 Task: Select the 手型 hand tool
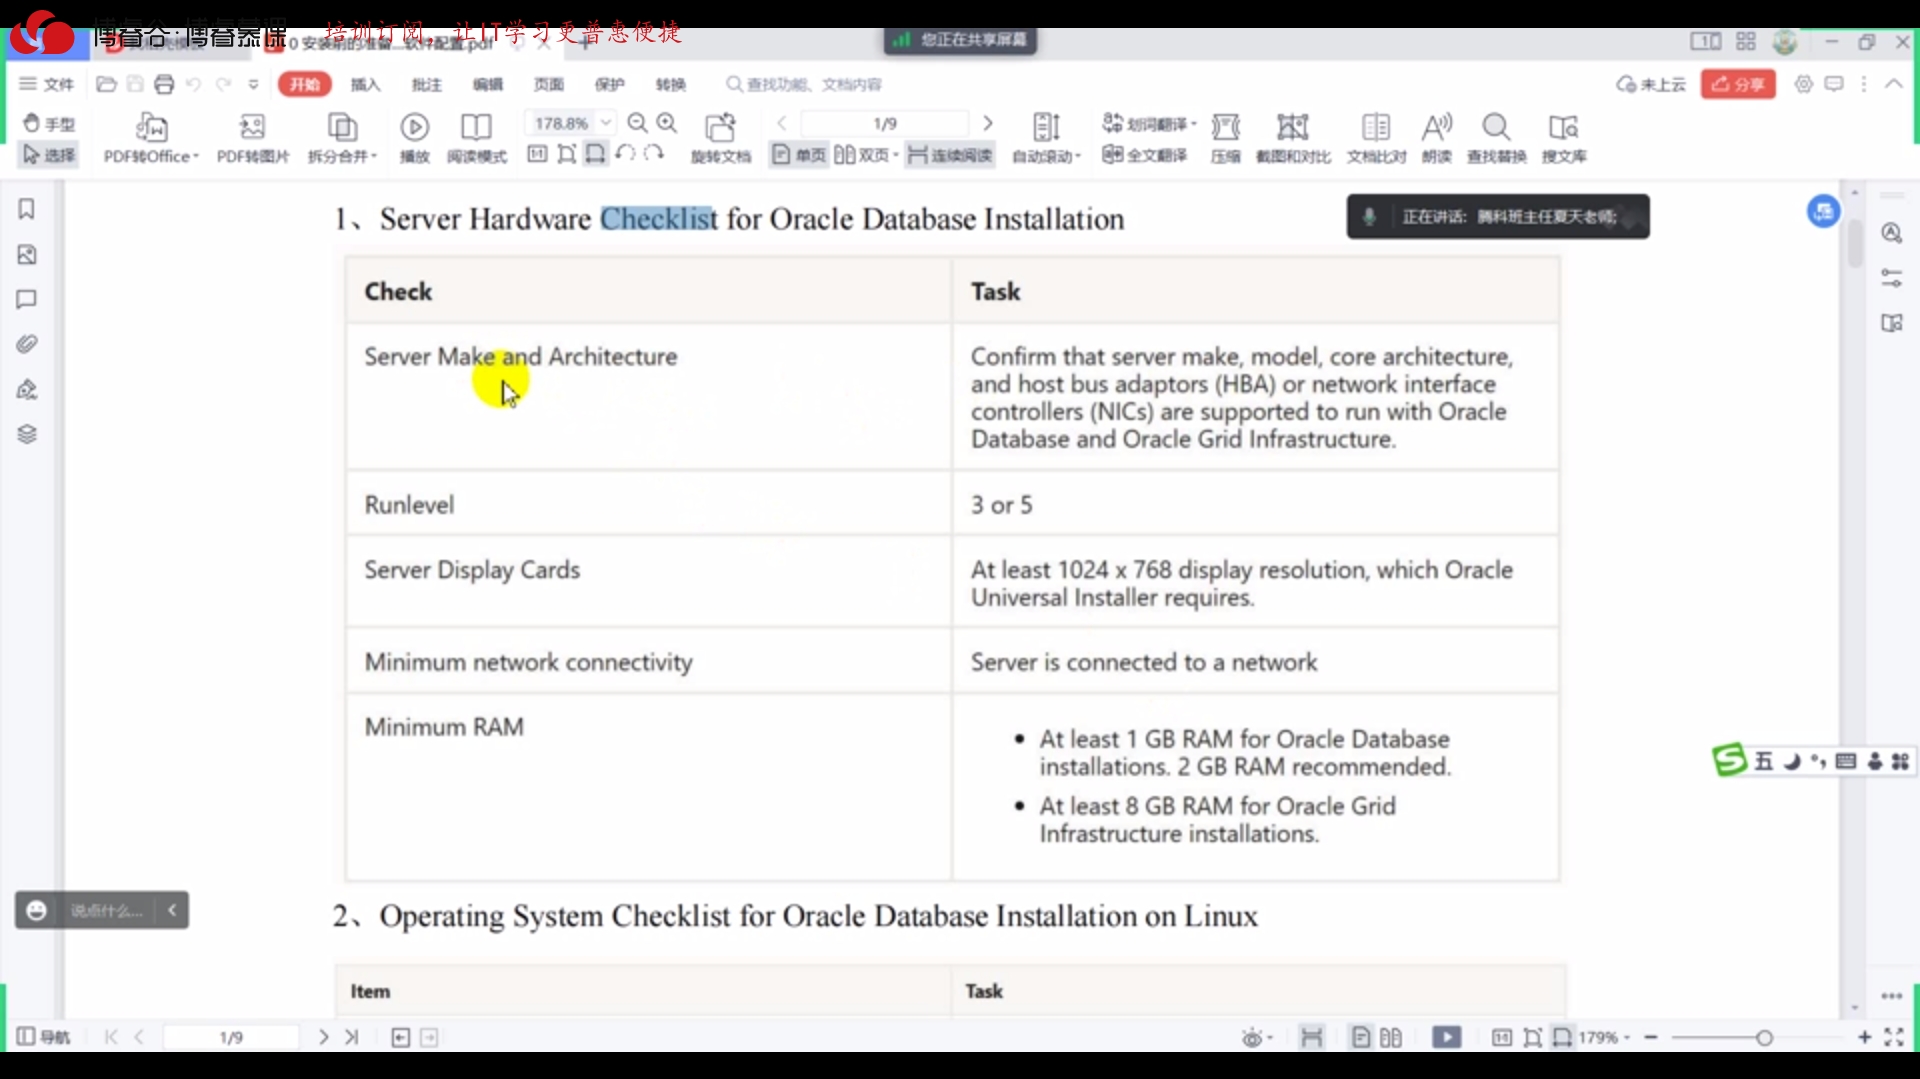[49, 123]
